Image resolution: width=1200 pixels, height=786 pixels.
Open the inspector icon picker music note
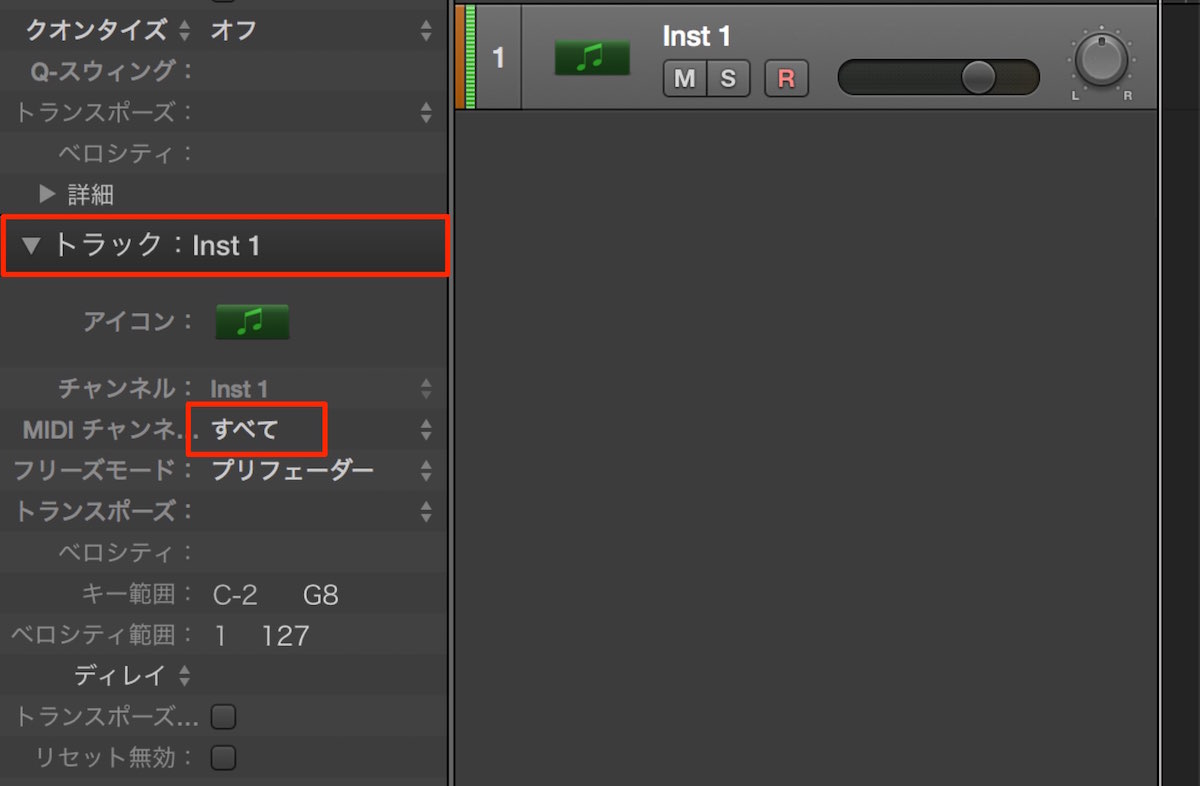click(252, 322)
